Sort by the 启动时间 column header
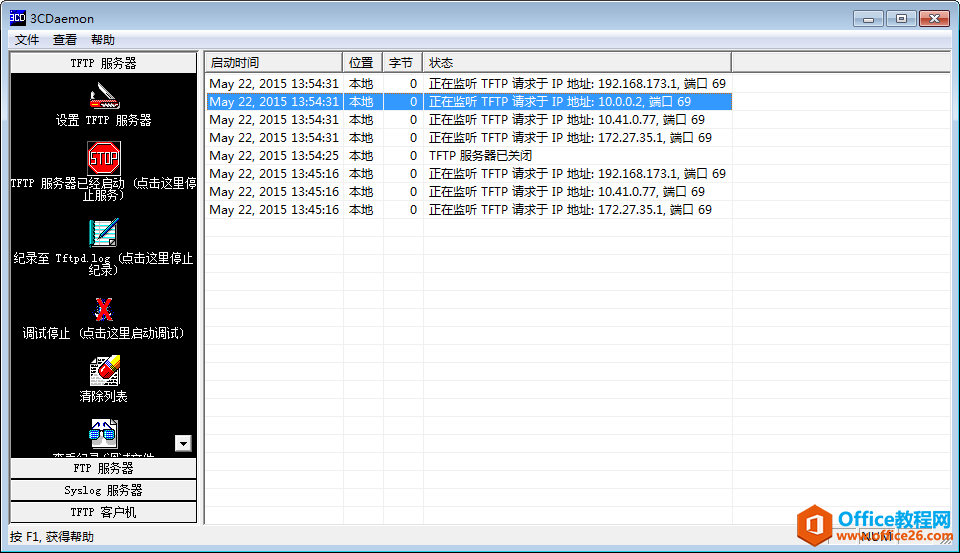Screen dimensions: 960x553 pyautogui.click(x=274, y=63)
